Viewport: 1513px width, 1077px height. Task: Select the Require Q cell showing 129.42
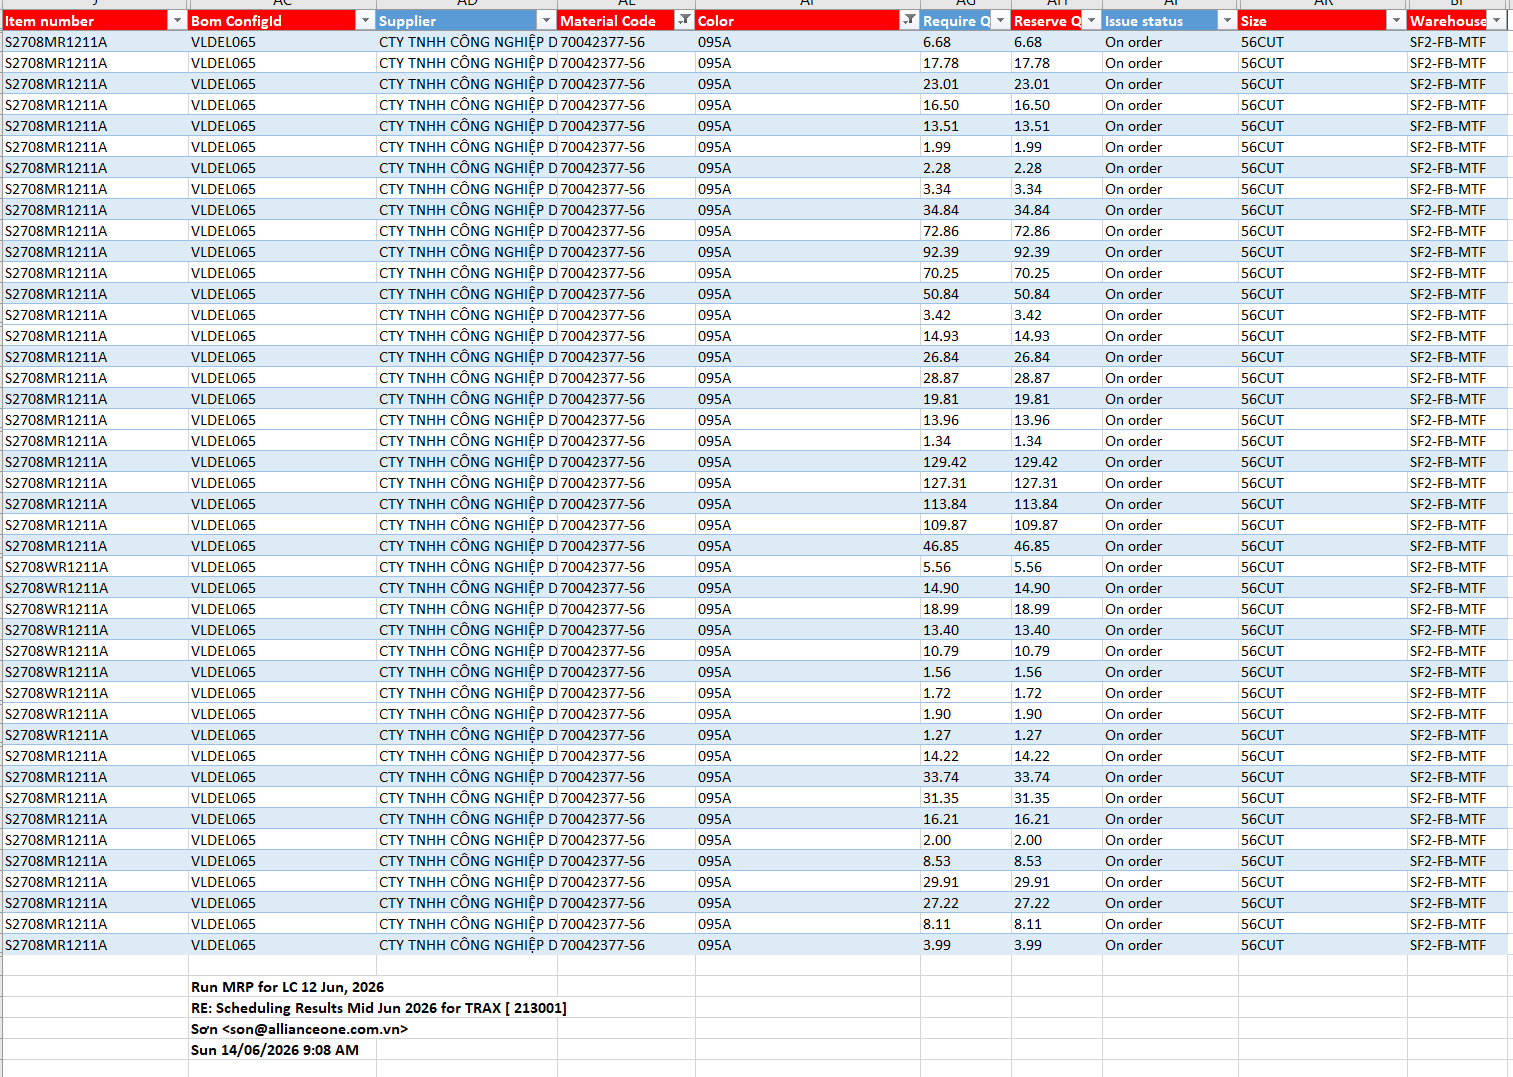[965, 462]
